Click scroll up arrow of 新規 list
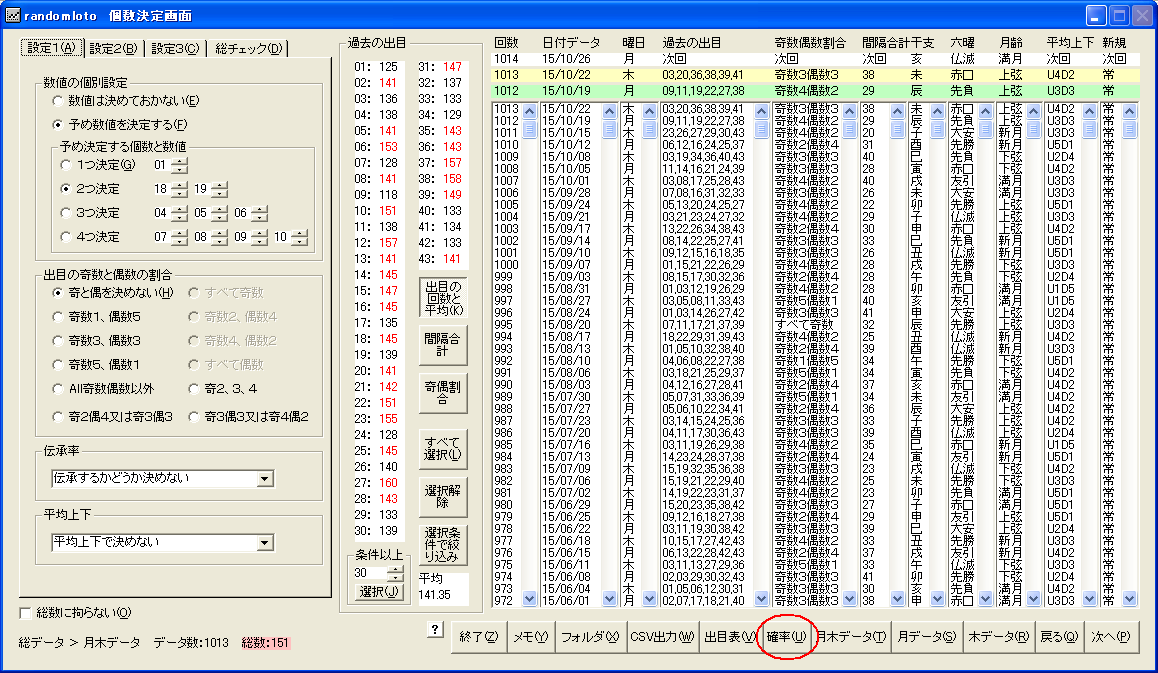The image size is (1158, 673). tap(1129, 111)
